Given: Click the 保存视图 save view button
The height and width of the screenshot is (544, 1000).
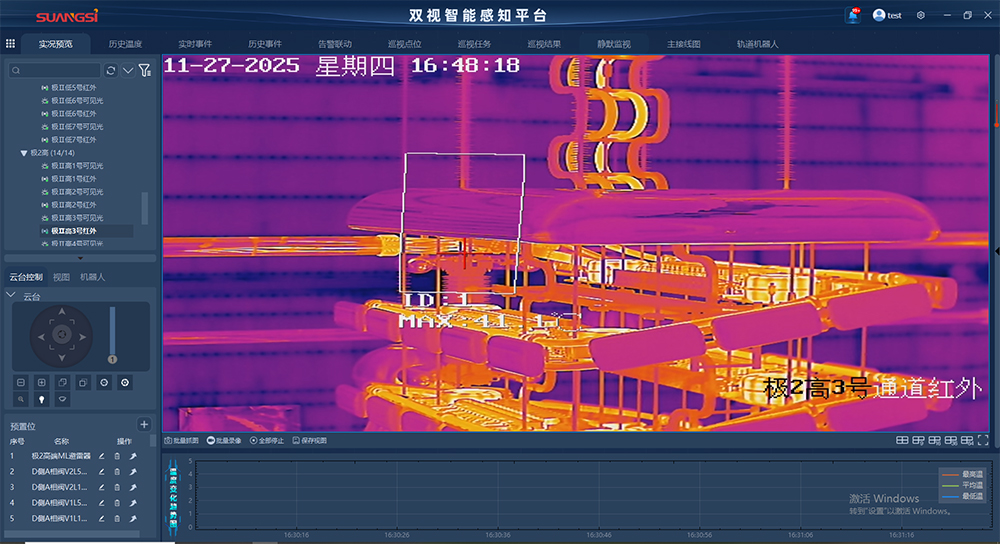Looking at the screenshot, I should click(310, 440).
